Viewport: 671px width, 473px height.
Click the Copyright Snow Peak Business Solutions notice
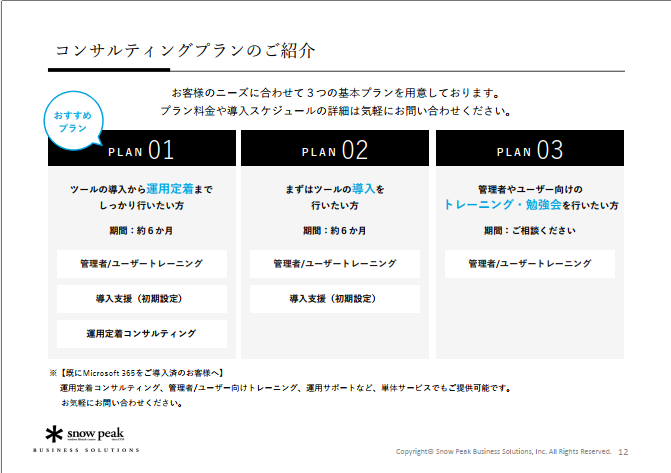pyautogui.click(x=503, y=451)
